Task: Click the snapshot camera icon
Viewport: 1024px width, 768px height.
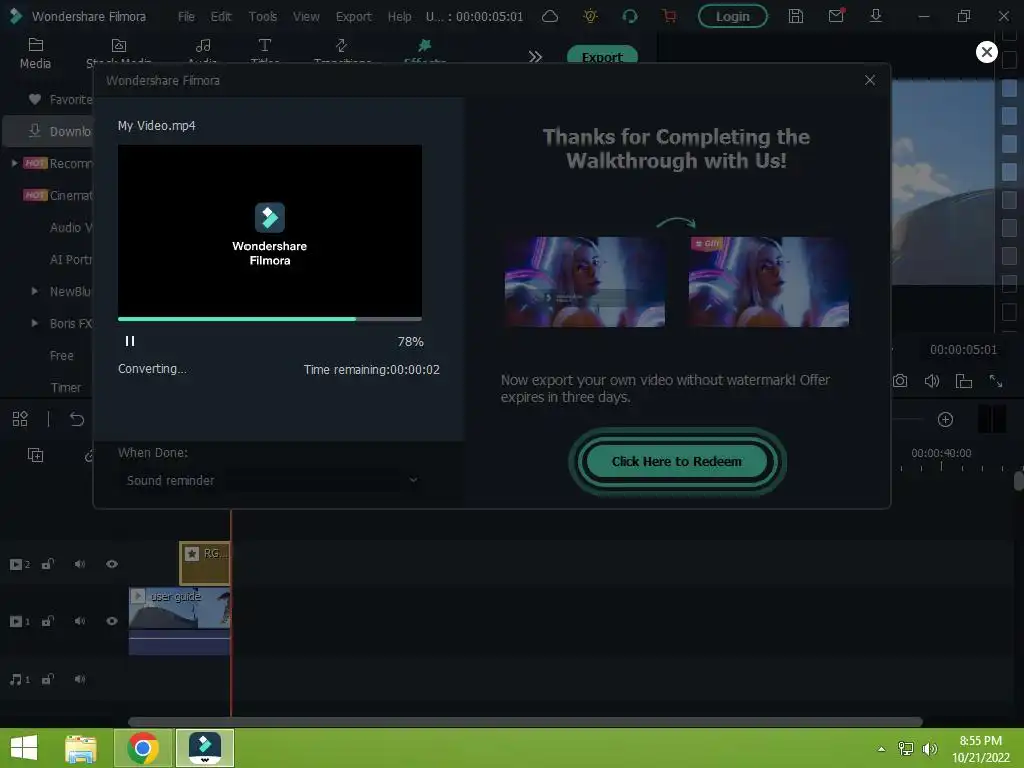Action: point(900,381)
